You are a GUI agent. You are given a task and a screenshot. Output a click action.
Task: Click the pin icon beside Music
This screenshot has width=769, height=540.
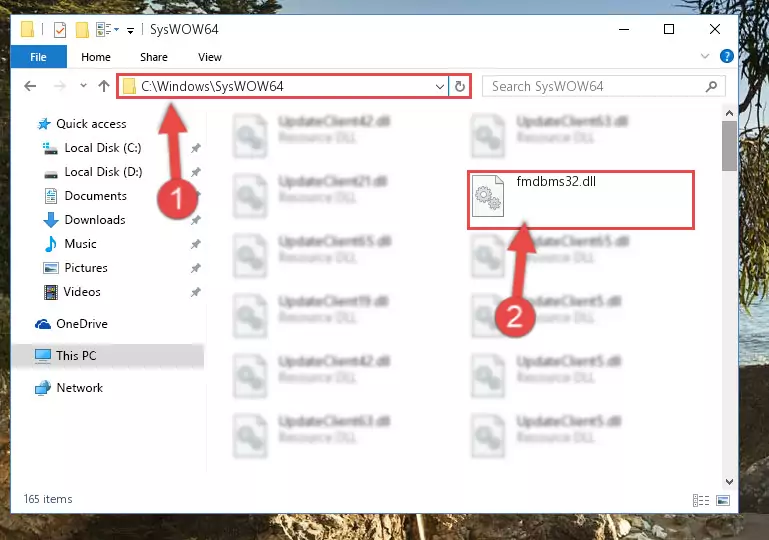coord(196,244)
